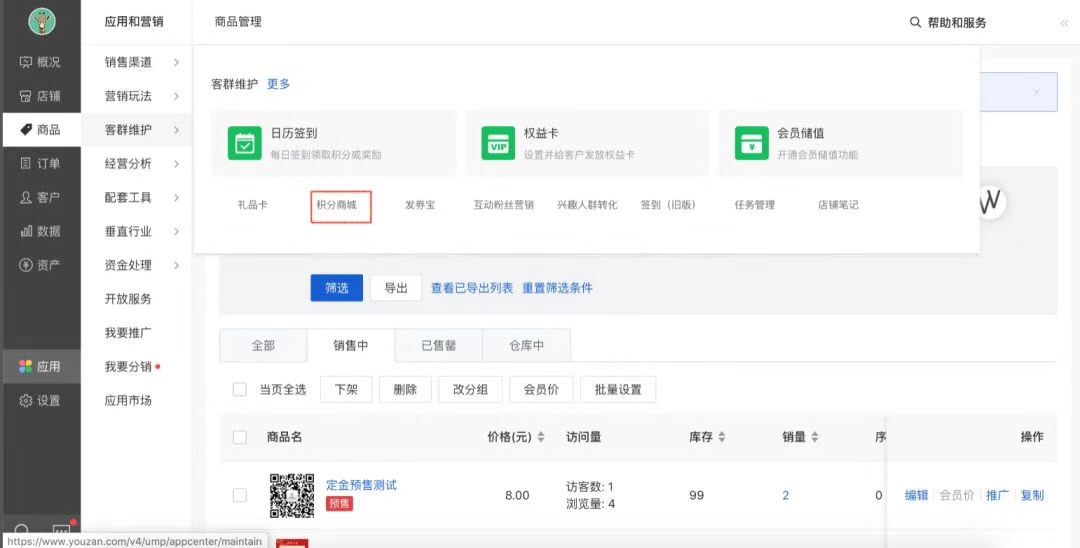Open 我要分销 in the app menu
This screenshot has width=1080, height=548.
pos(128,366)
